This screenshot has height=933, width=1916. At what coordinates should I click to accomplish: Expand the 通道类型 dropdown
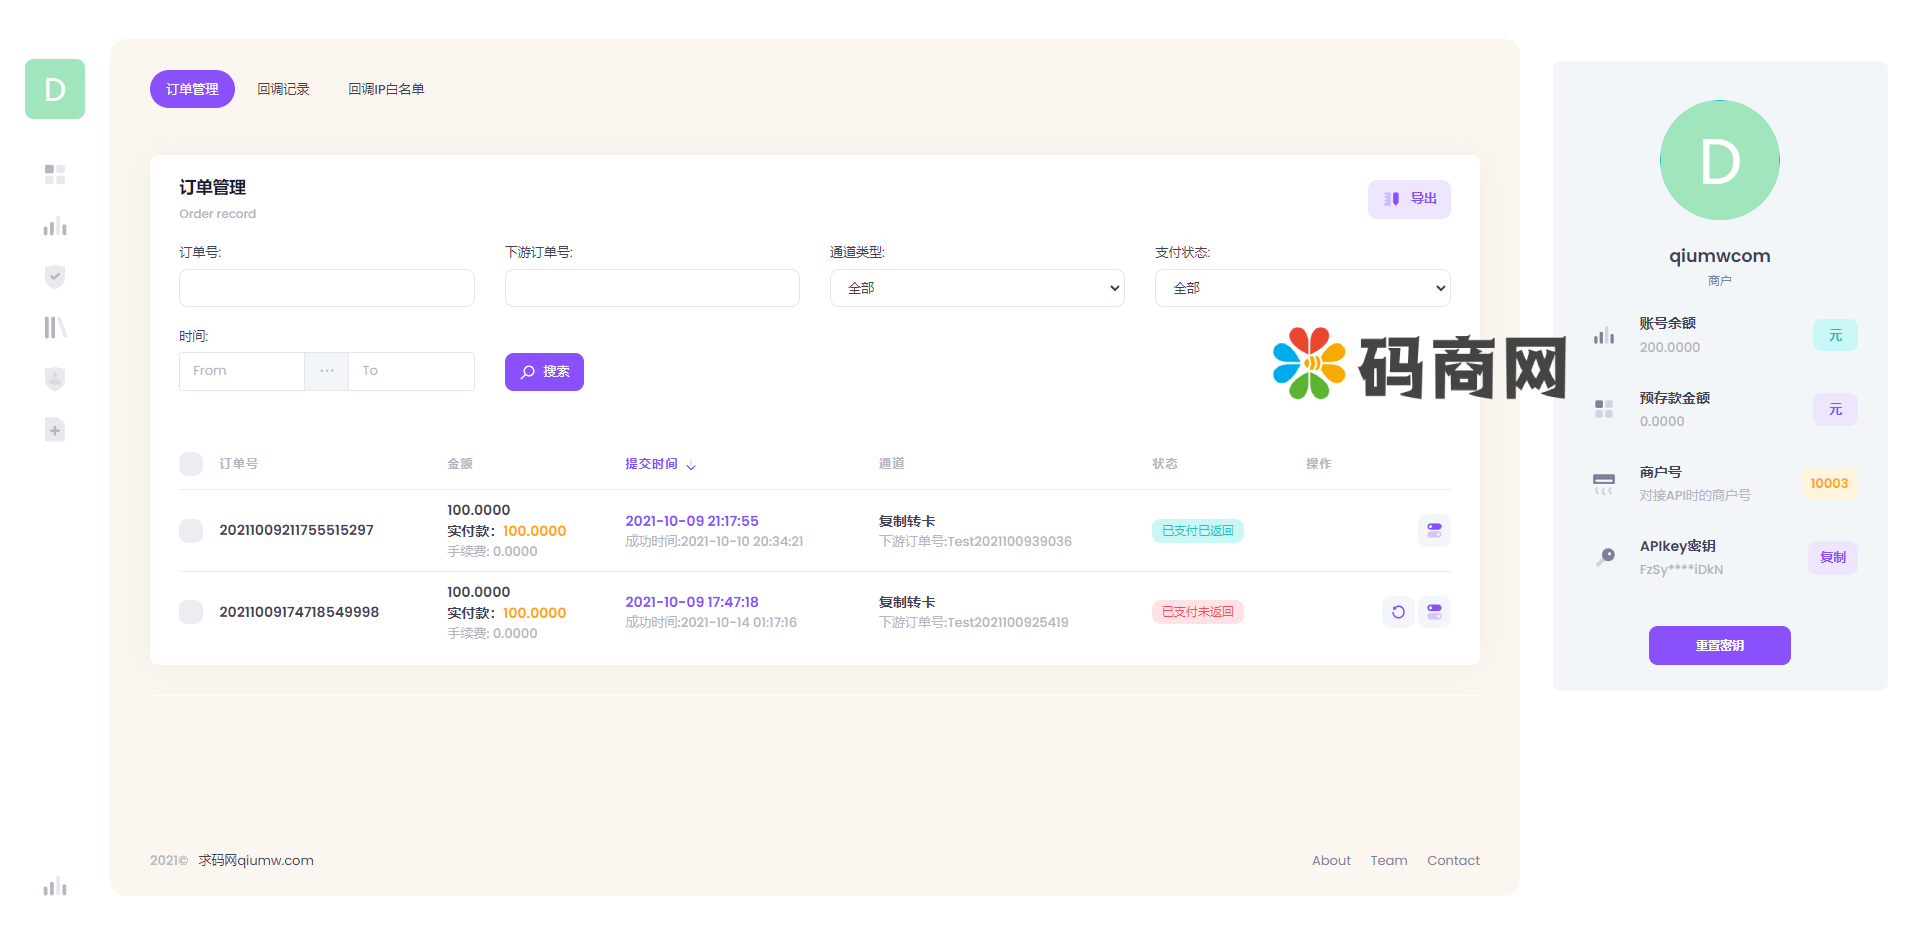[977, 288]
